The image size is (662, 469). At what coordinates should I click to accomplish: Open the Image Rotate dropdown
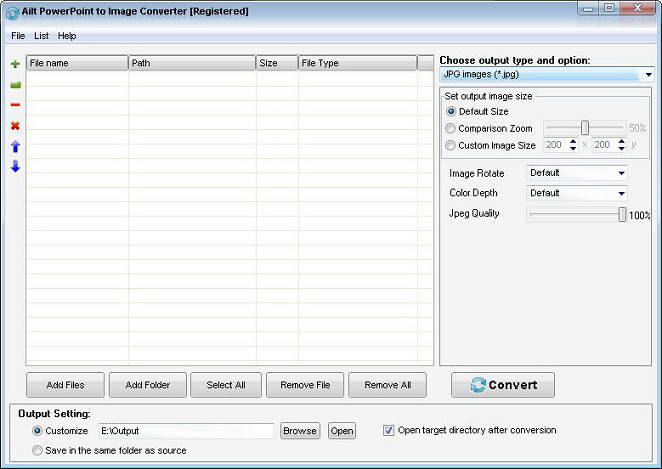[577, 173]
